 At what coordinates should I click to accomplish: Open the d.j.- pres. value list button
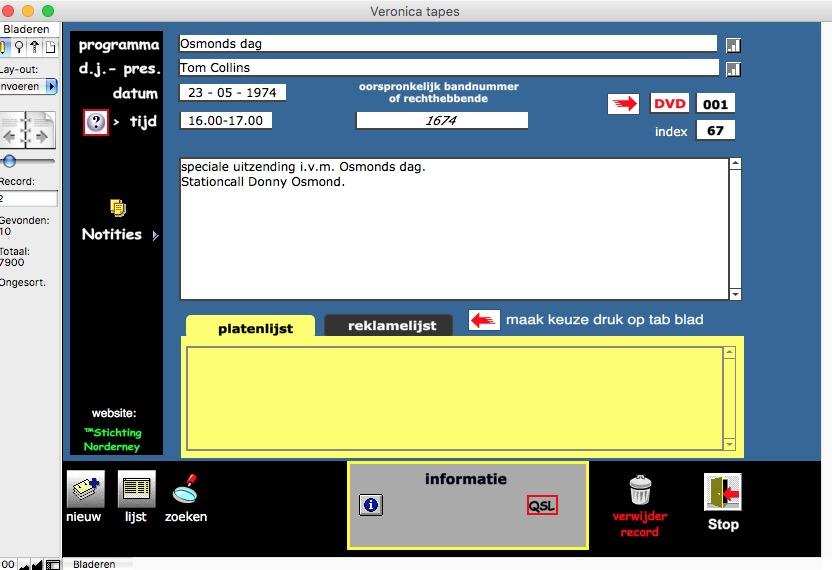click(x=733, y=69)
